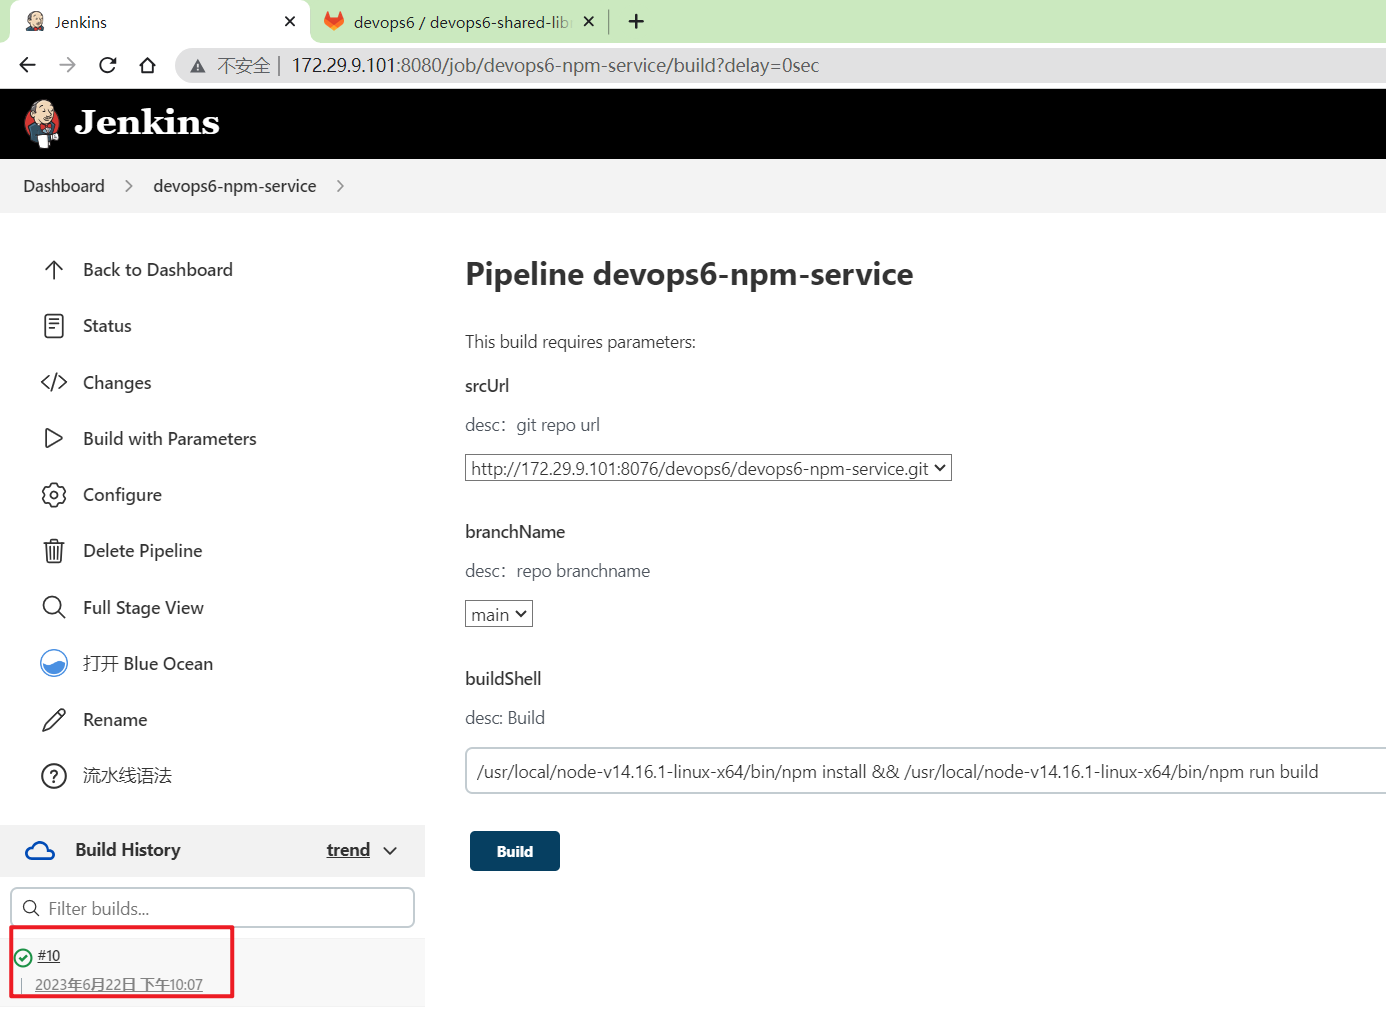
Task: Click the Jenkins butler logo icon
Action: coord(42,123)
